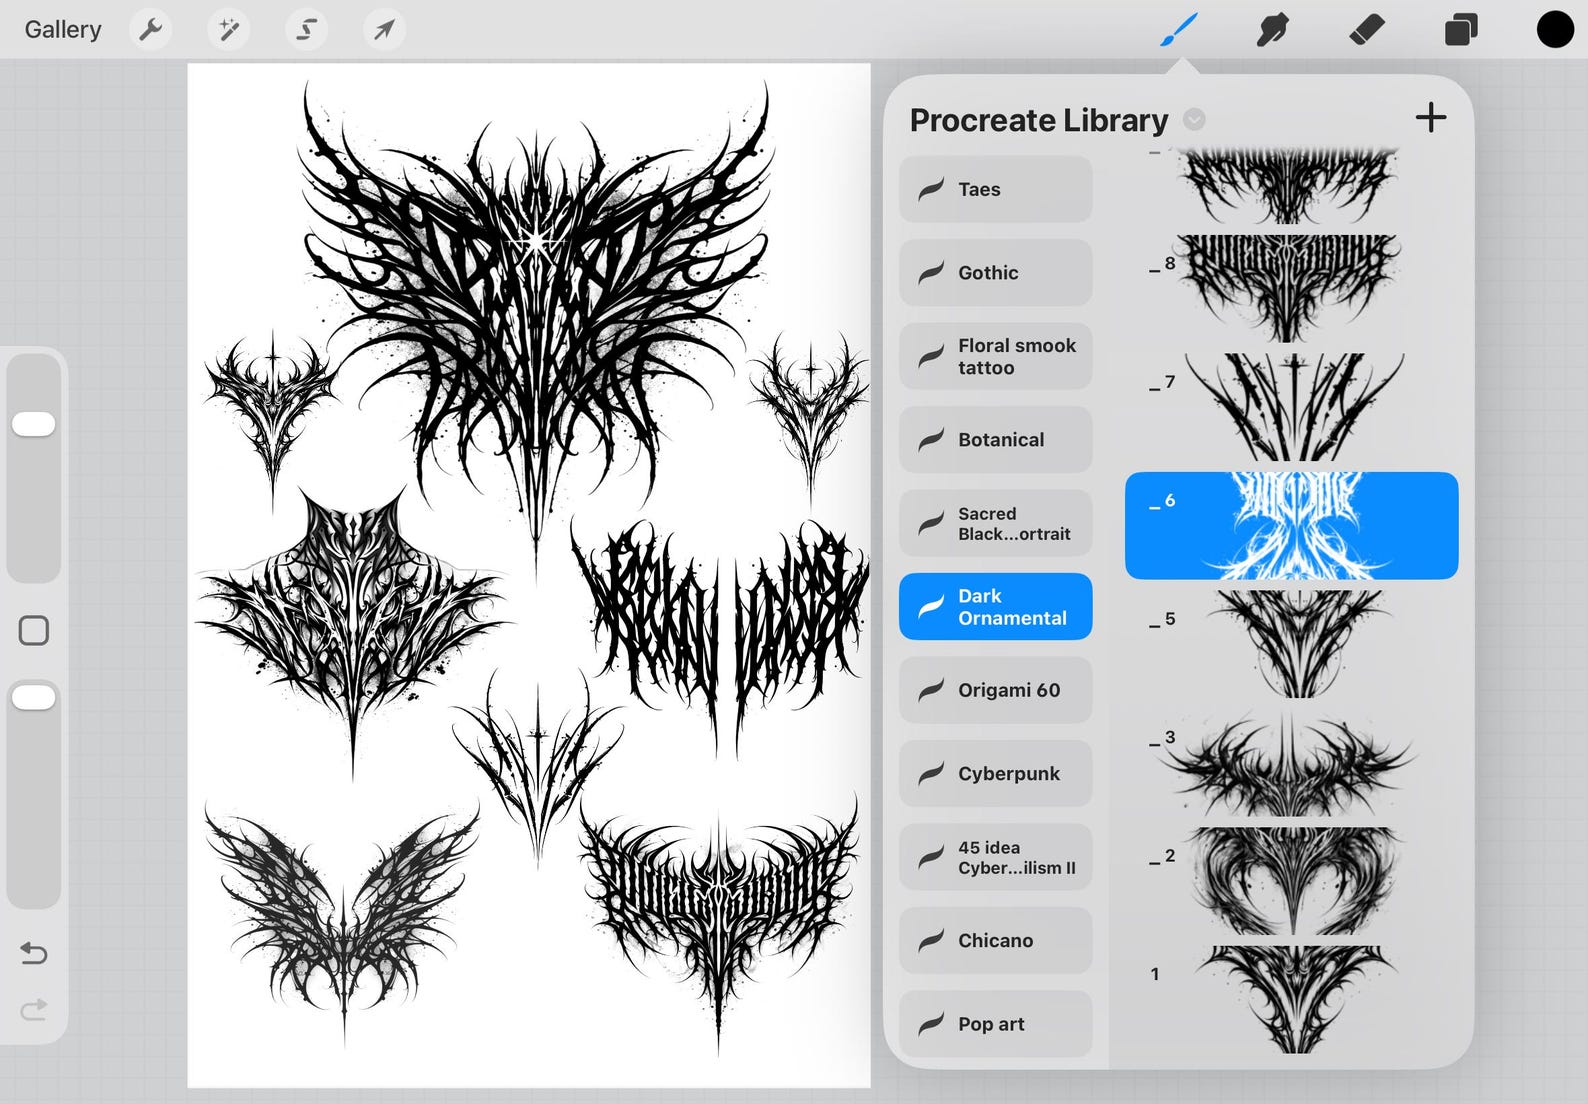Open the Taes brush set

[x=996, y=189]
